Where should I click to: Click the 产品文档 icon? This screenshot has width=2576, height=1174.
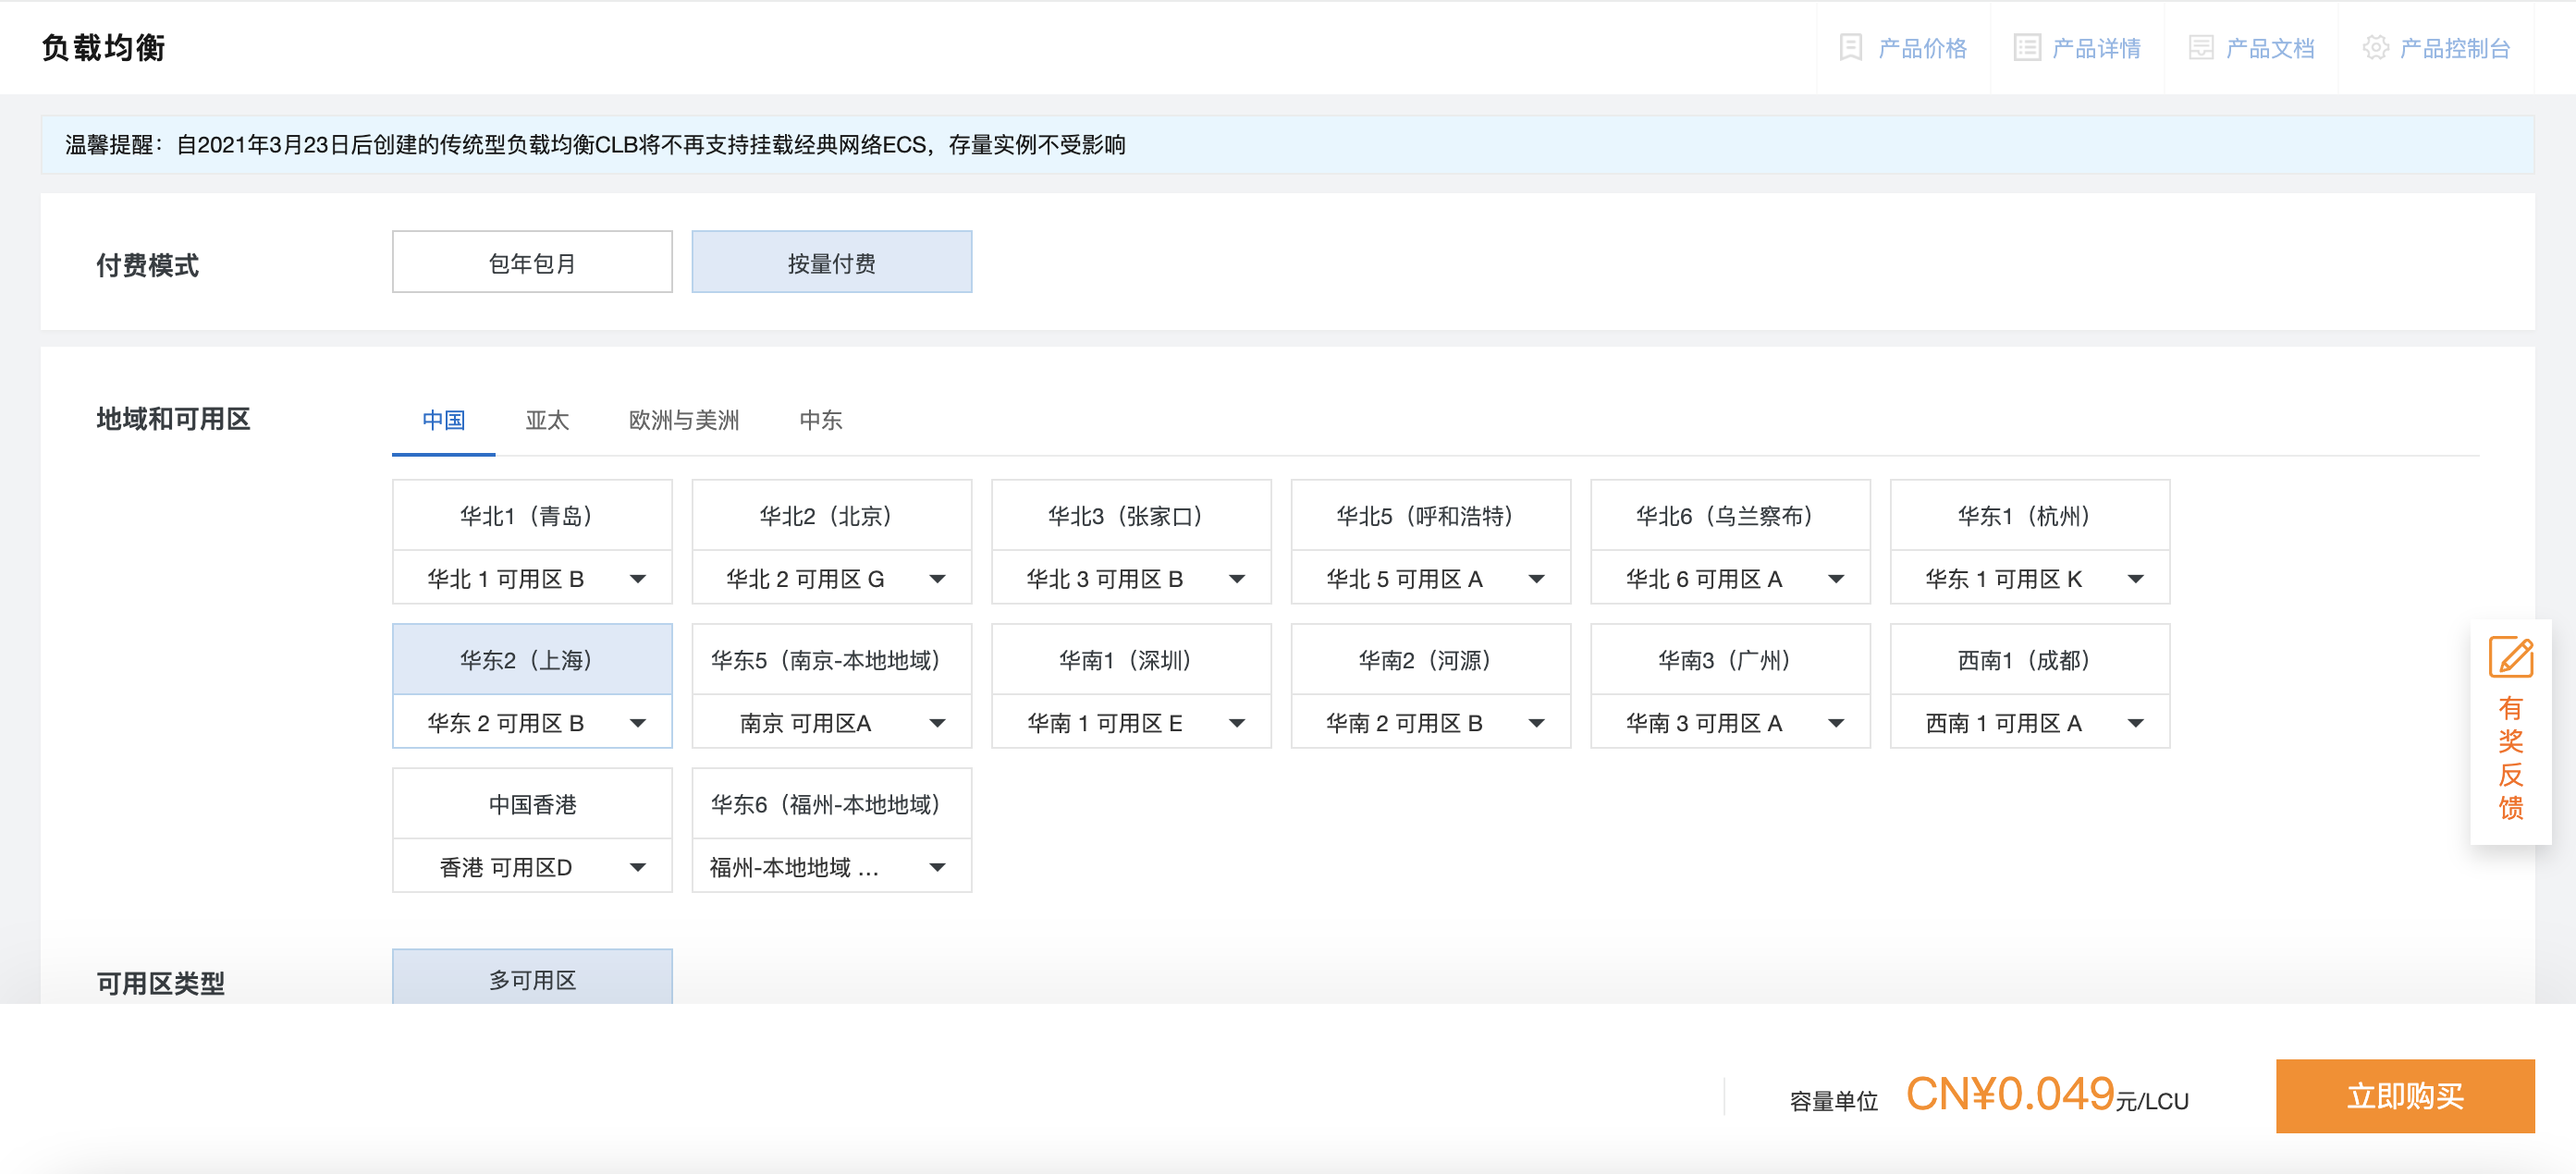coord(2200,47)
